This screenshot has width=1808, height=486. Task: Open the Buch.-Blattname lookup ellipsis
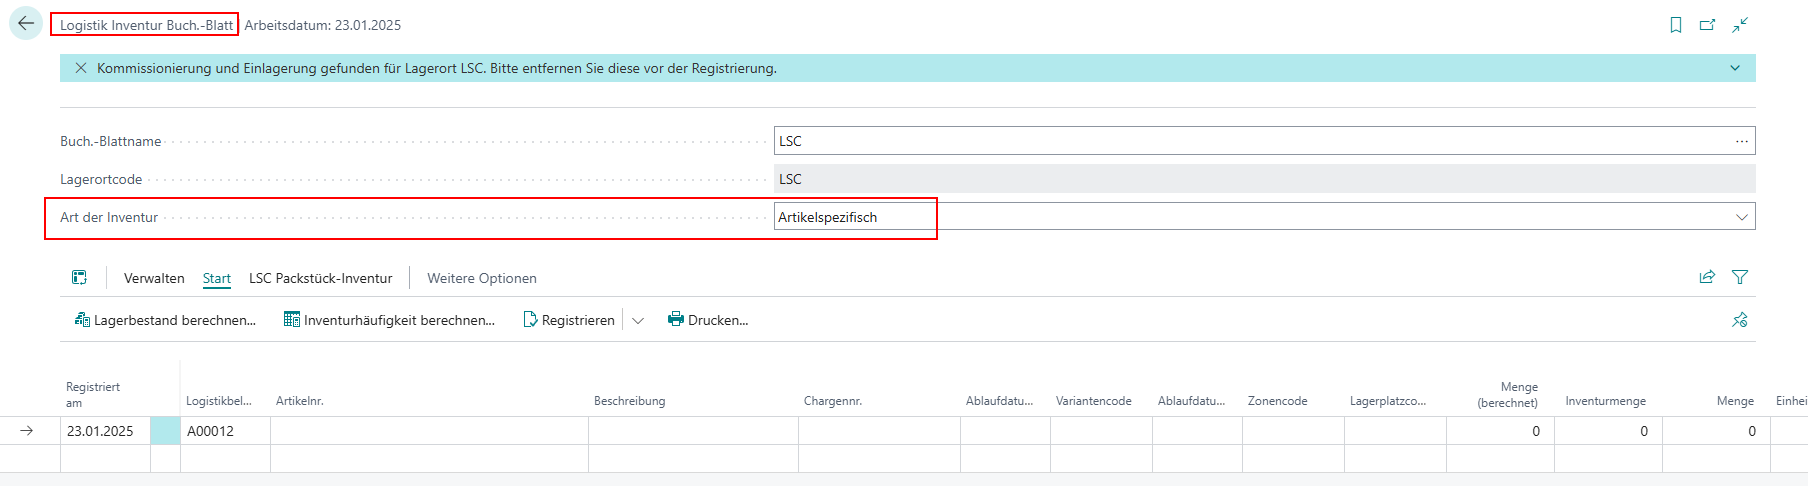pyautogui.click(x=1742, y=141)
